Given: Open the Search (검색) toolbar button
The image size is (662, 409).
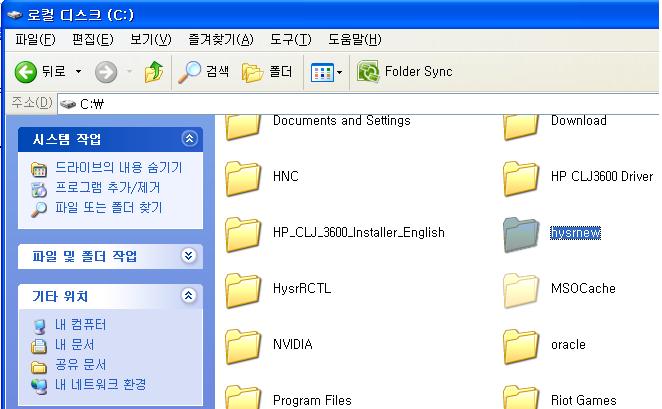Looking at the screenshot, I should [x=204, y=72].
